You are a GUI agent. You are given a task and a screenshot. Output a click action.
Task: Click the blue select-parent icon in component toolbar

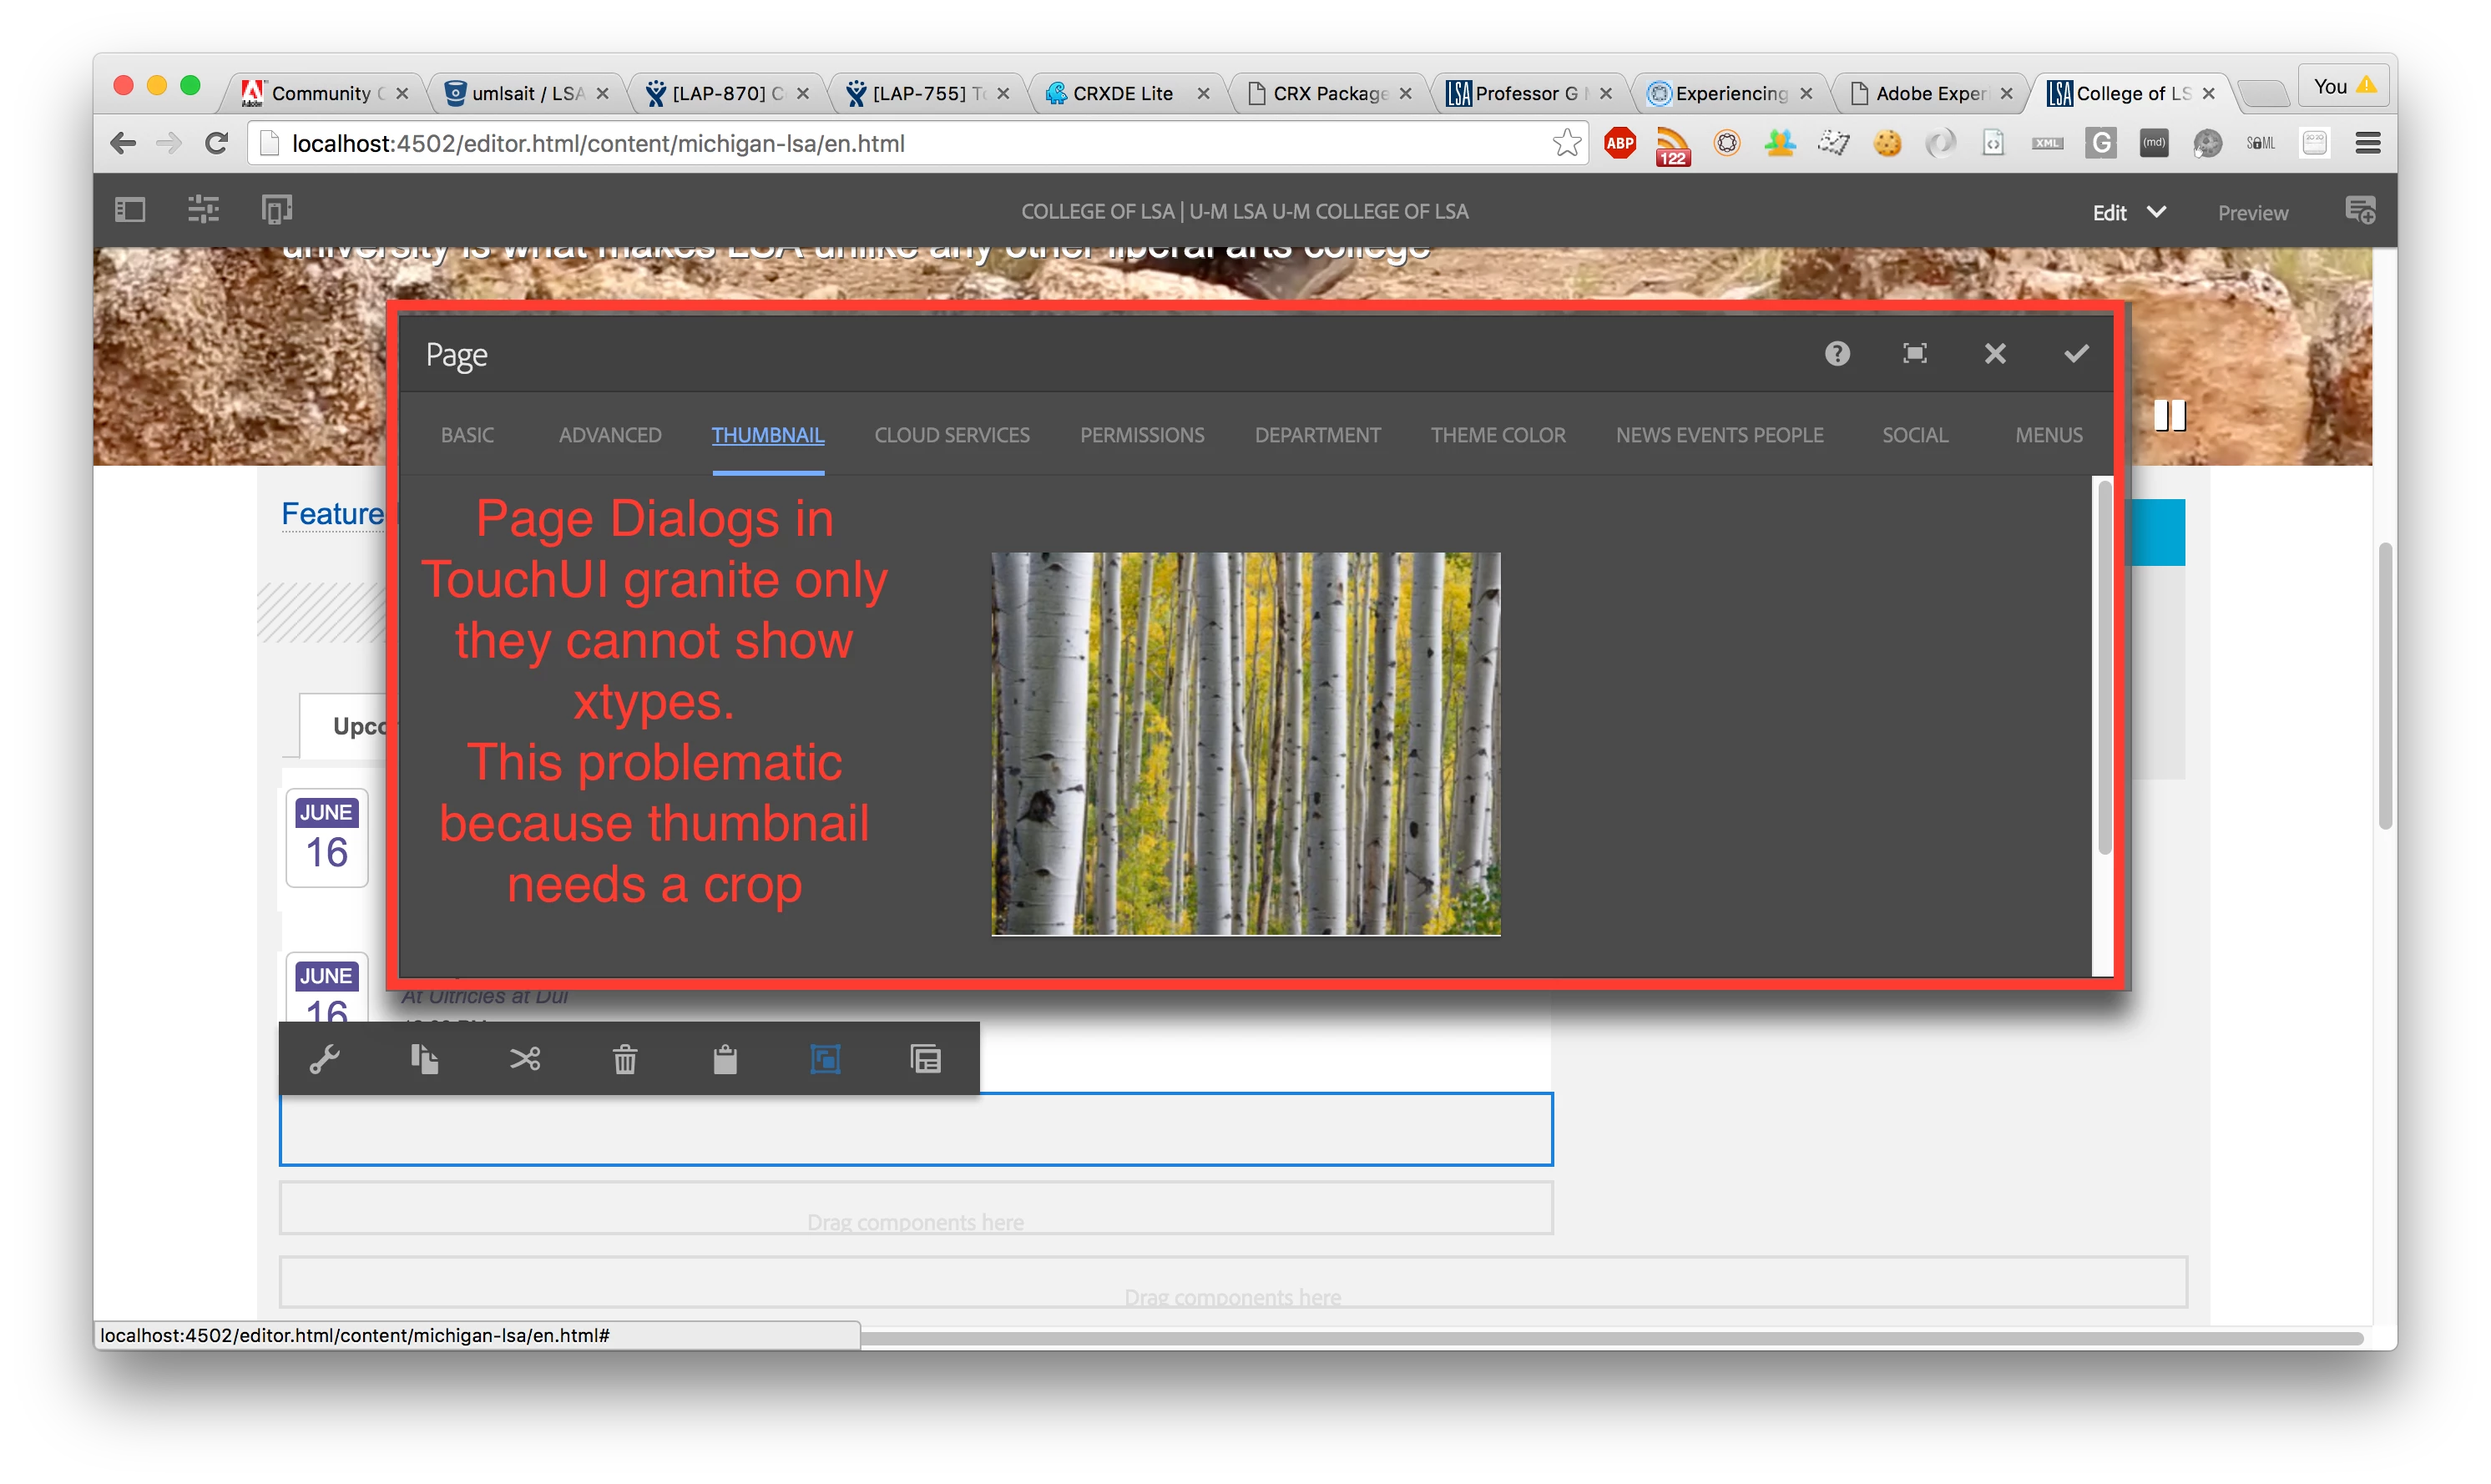pos(825,1059)
